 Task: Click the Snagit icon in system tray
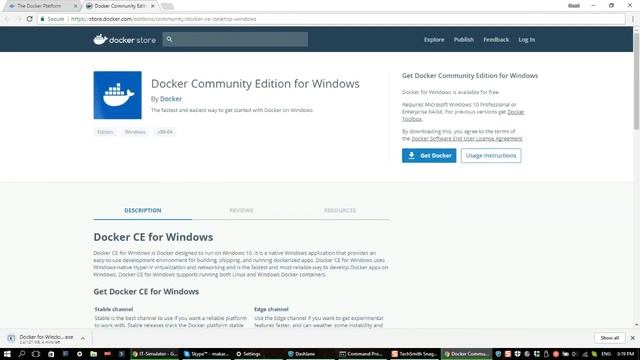pos(507,354)
